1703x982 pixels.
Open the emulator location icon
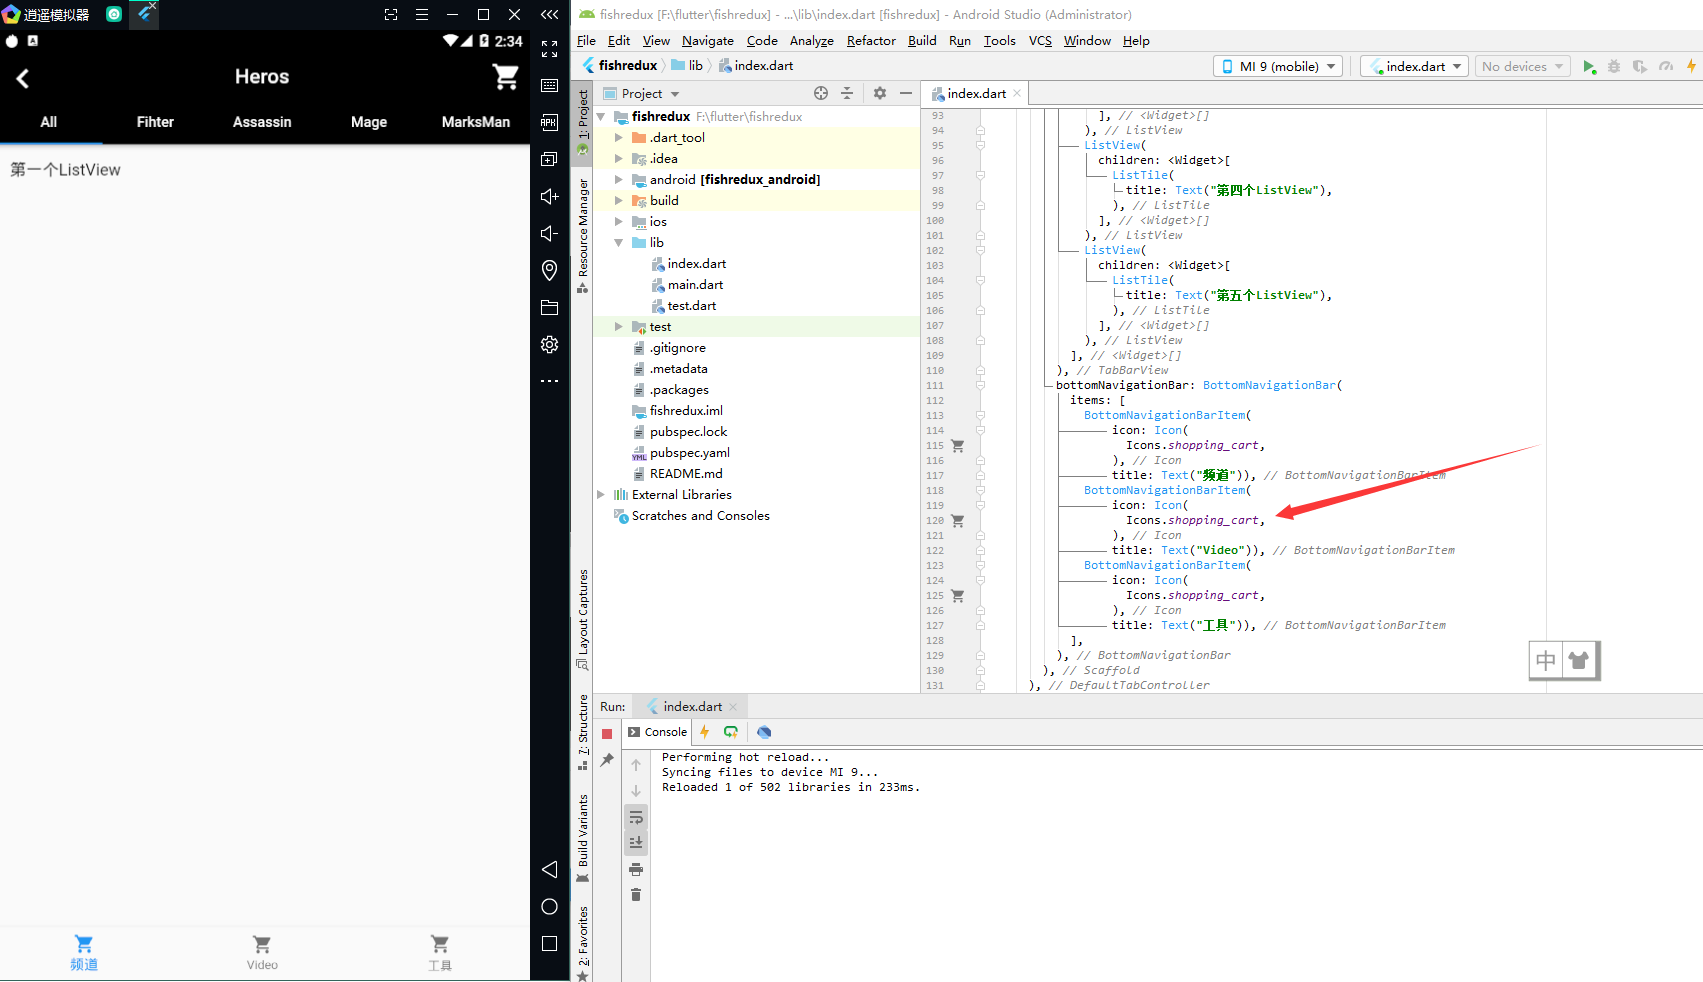549,270
